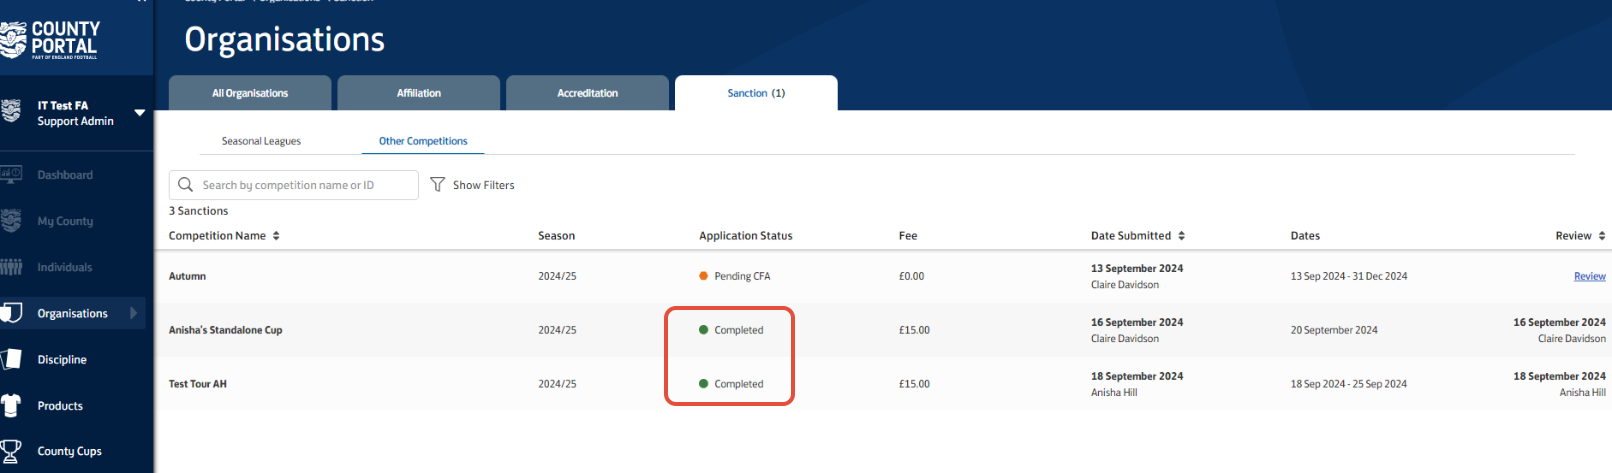Image resolution: width=1612 pixels, height=473 pixels.
Task: Click the search magnifier icon
Action: pyautogui.click(x=185, y=185)
